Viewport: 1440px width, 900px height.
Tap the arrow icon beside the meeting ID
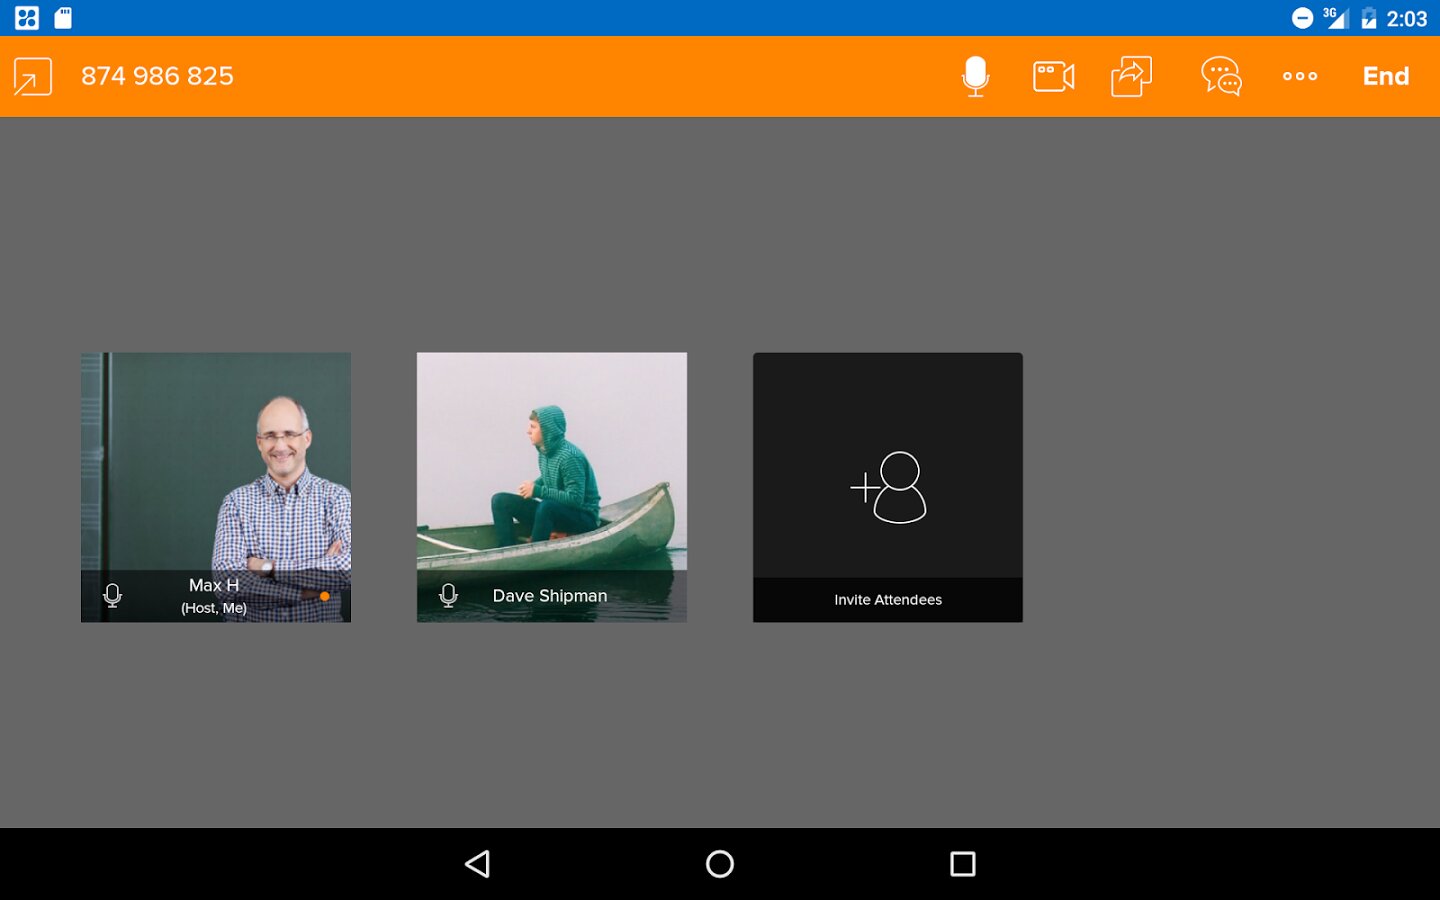(33, 77)
